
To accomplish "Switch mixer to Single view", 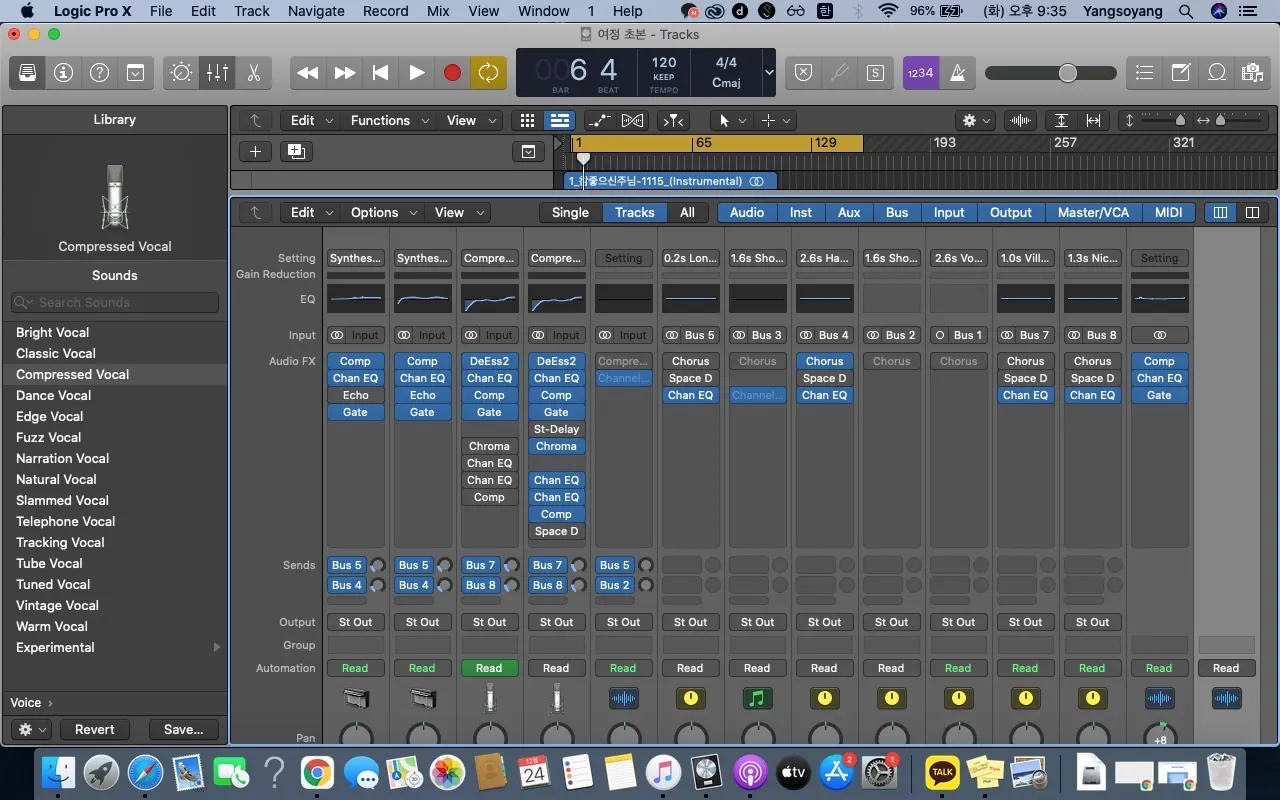I will [570, 212].
